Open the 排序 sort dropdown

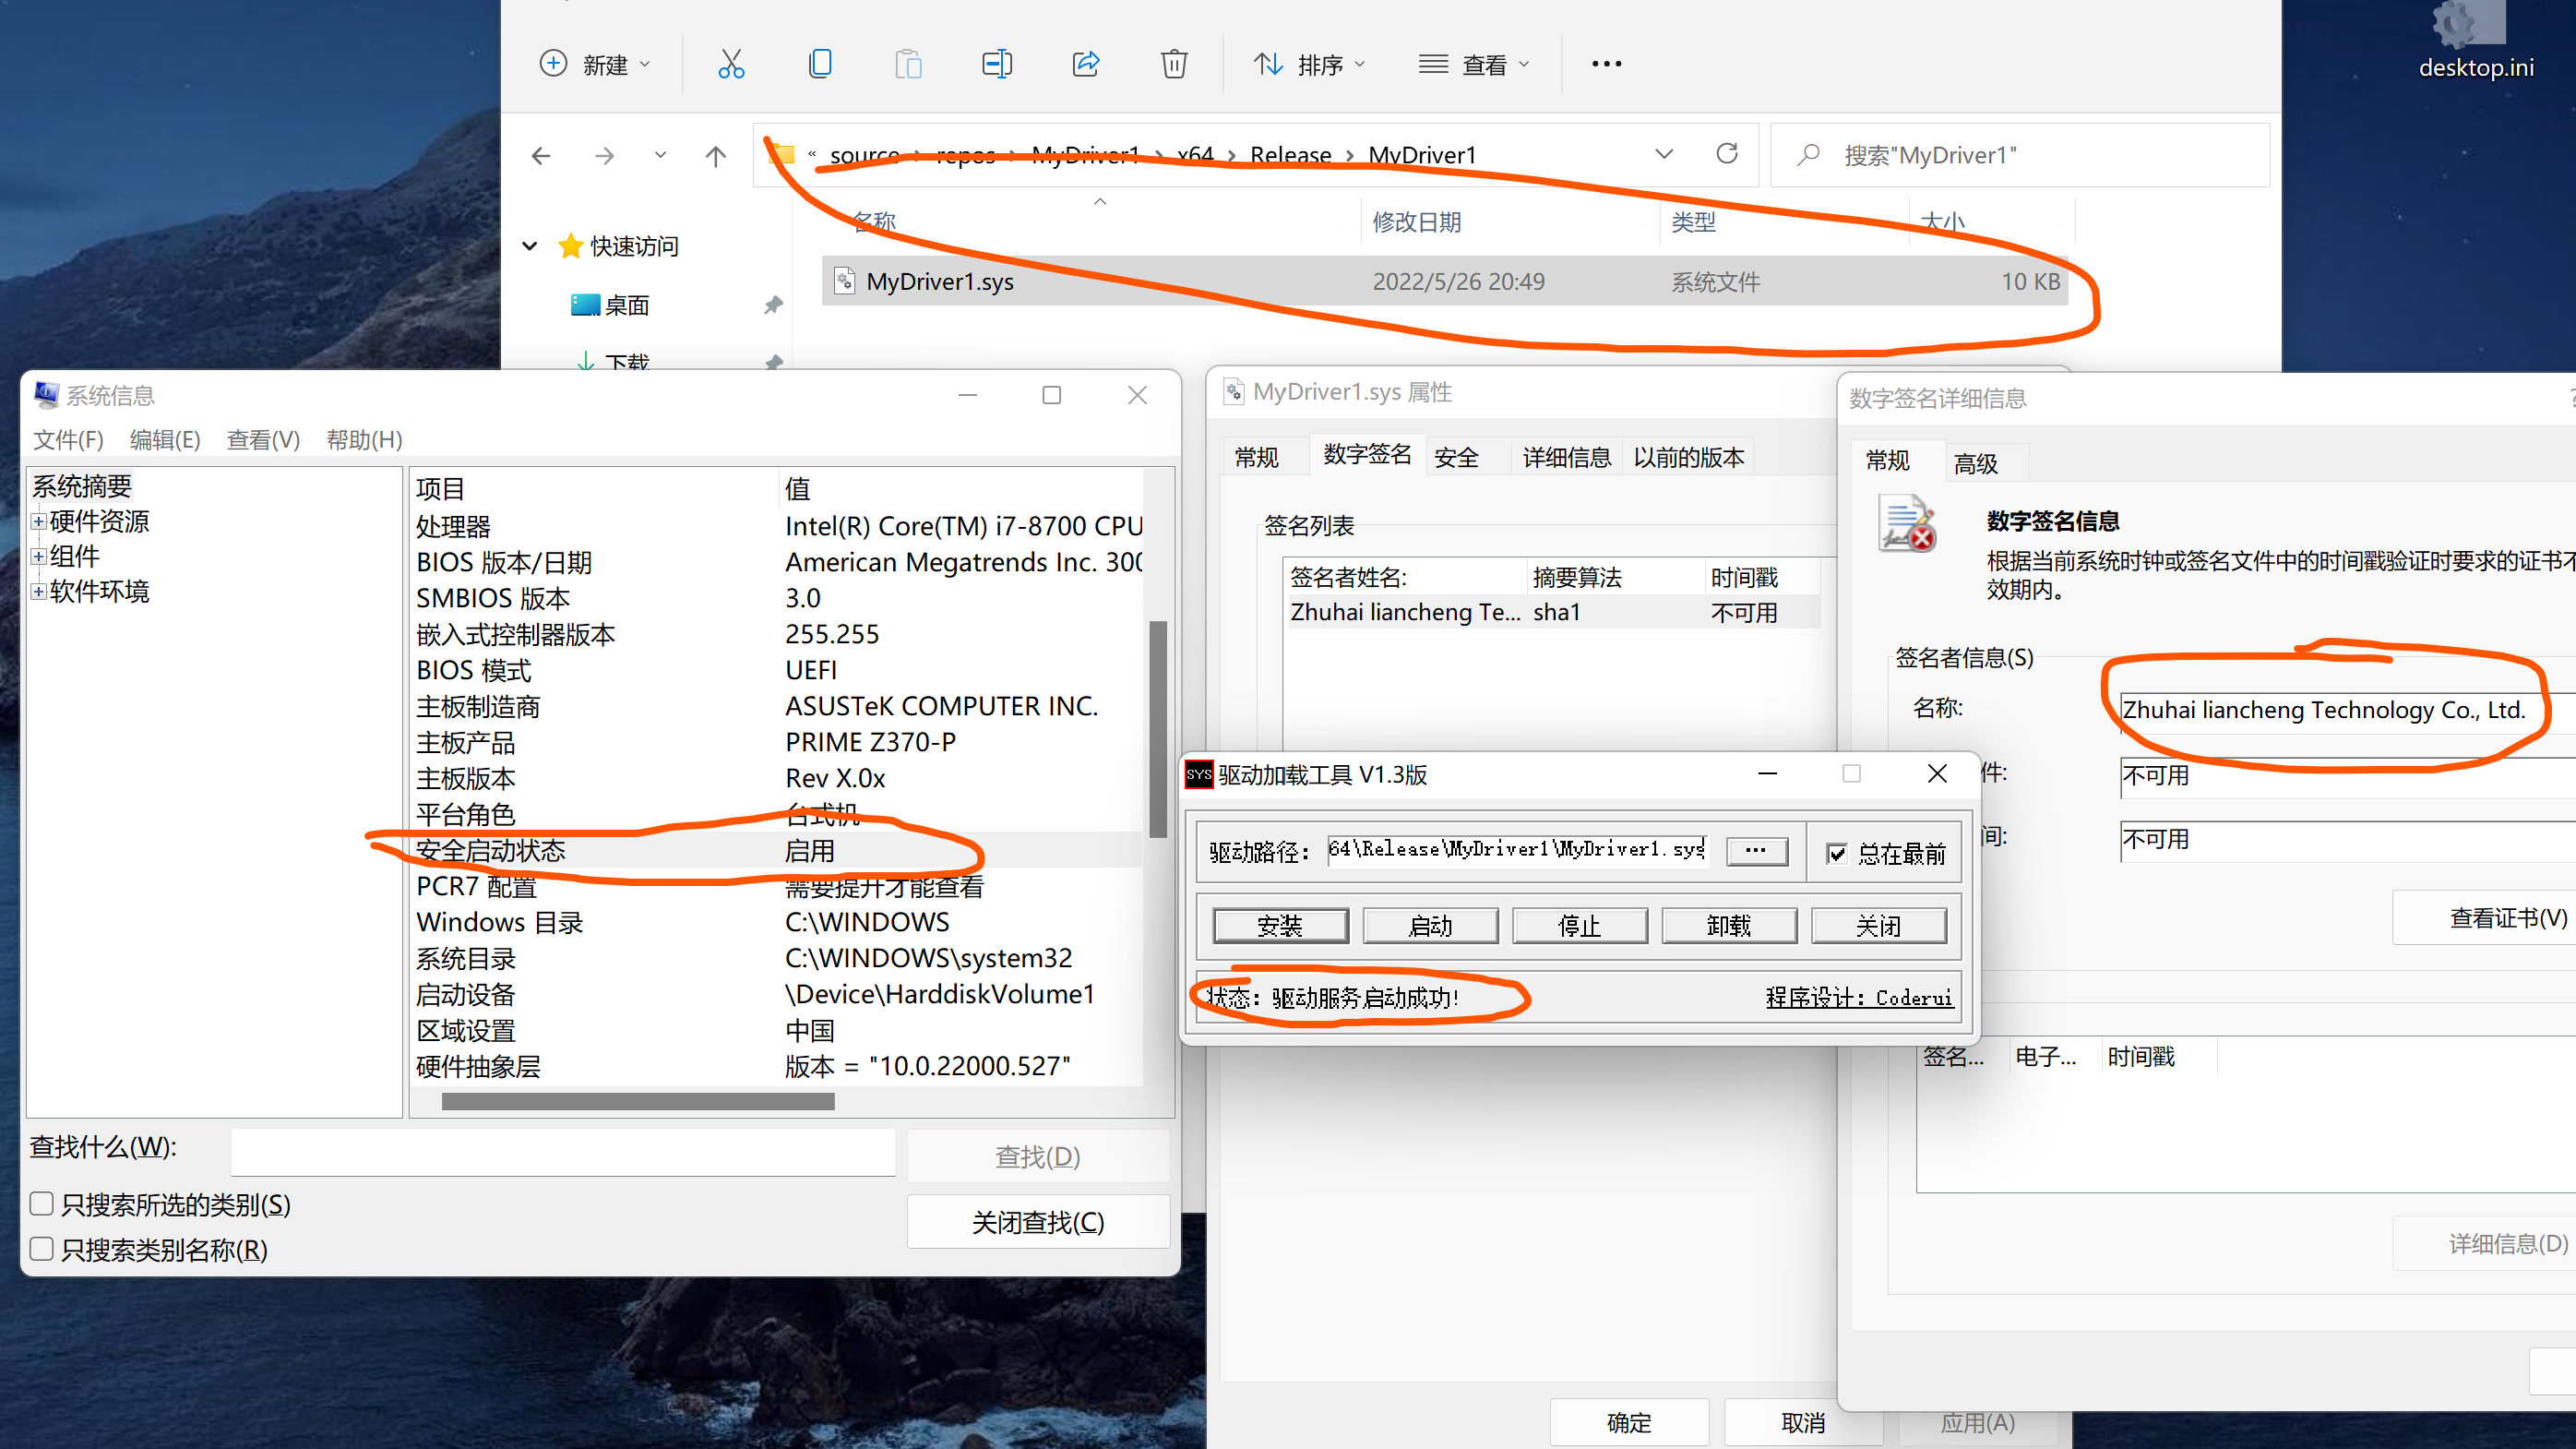tap(1308, 65)
